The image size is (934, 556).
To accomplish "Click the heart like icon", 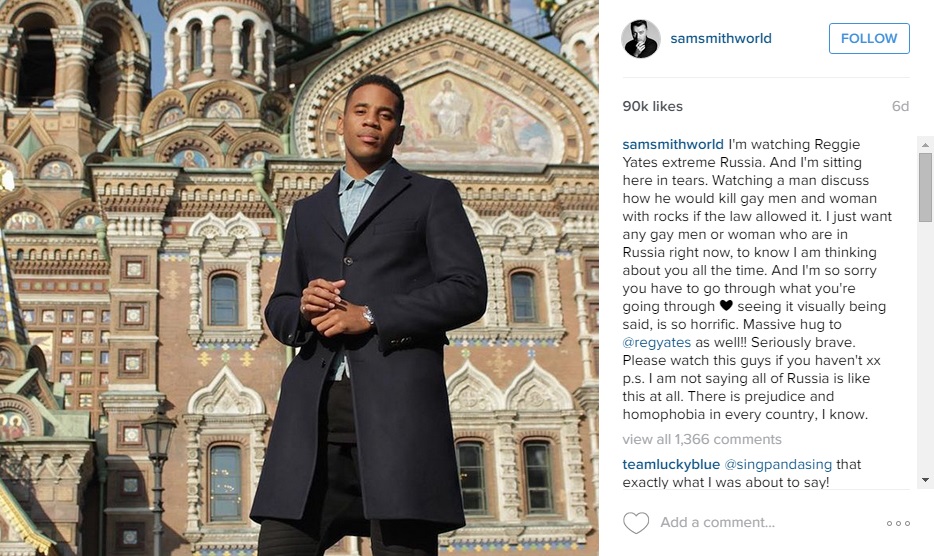I will pos(636,523).
